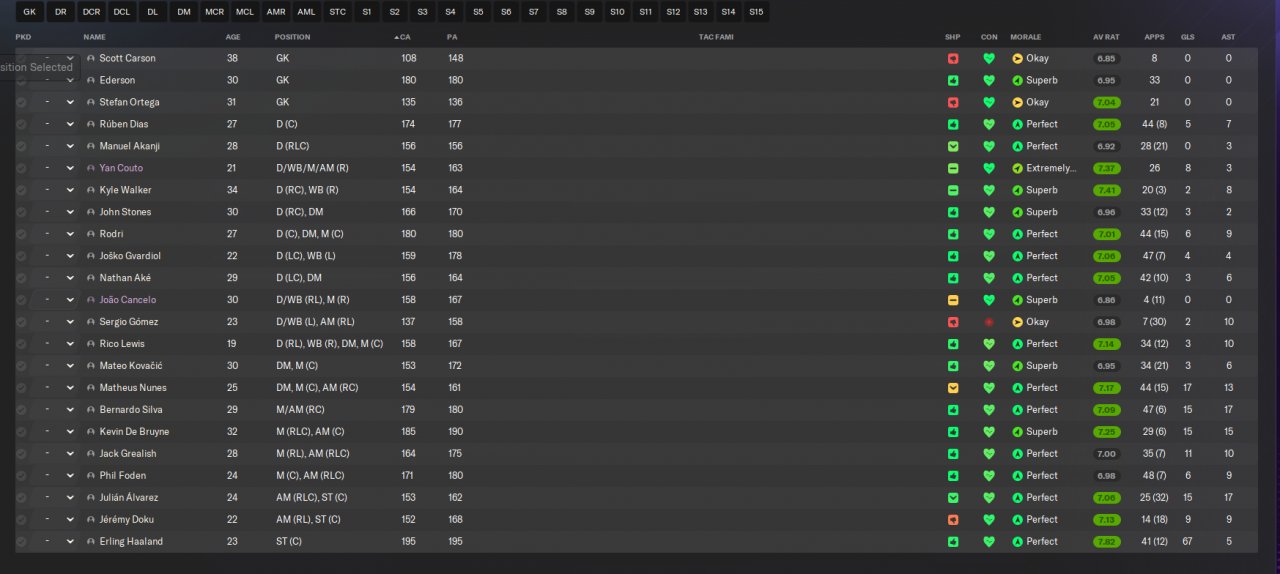Toggle picked circle for Kyle Walker

point(21,190)
